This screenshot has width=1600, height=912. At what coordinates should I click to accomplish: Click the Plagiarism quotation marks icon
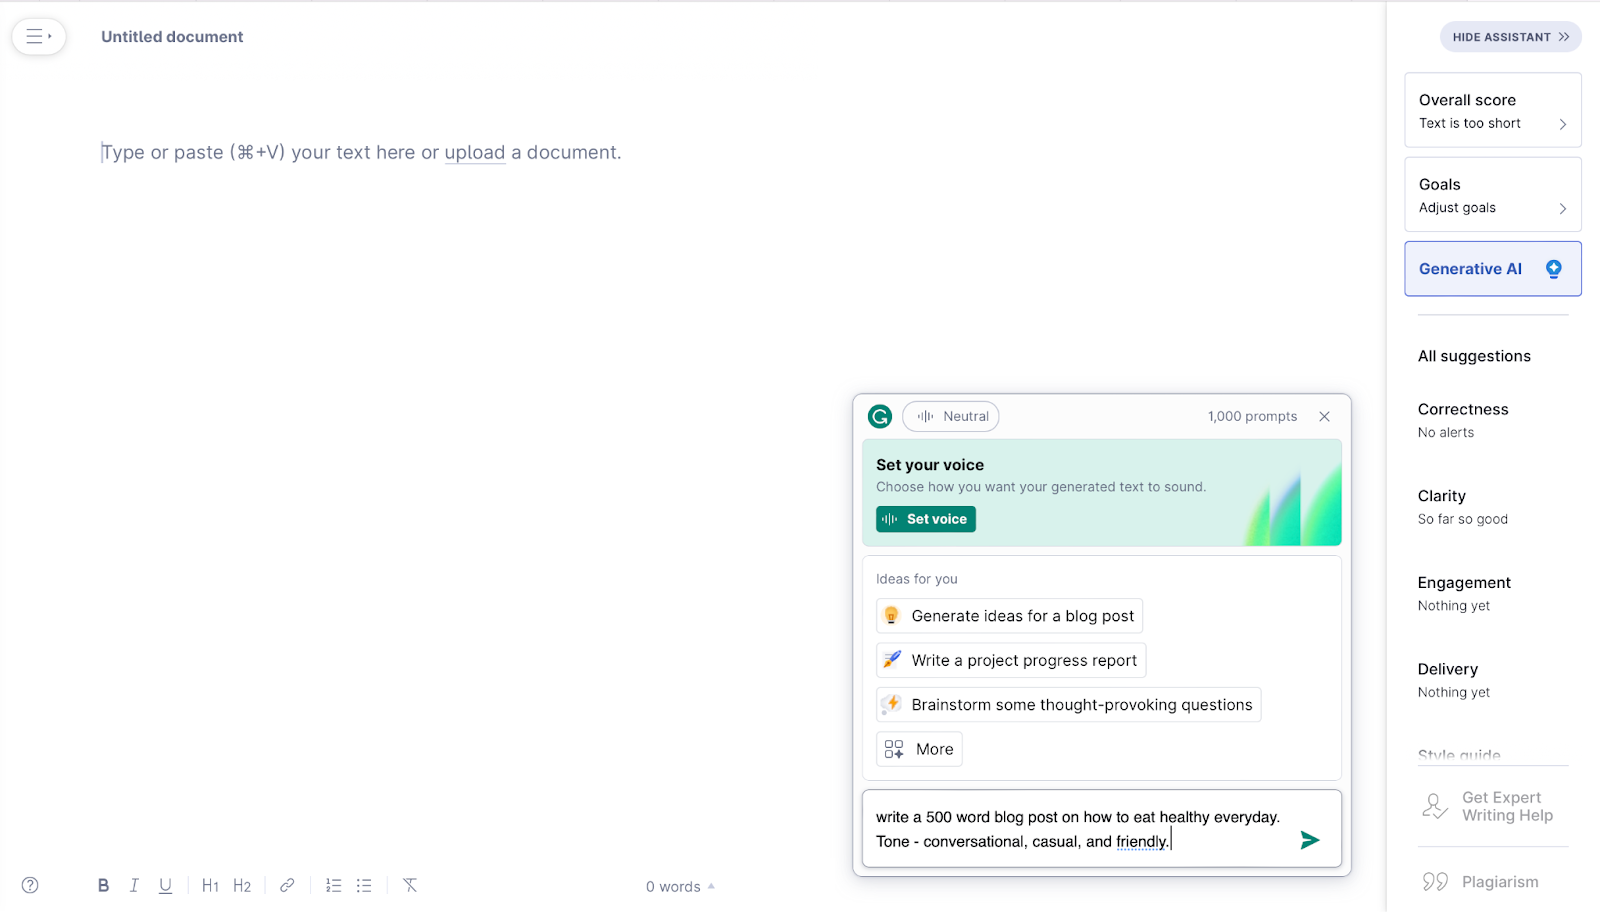(x=1435, y=882)
